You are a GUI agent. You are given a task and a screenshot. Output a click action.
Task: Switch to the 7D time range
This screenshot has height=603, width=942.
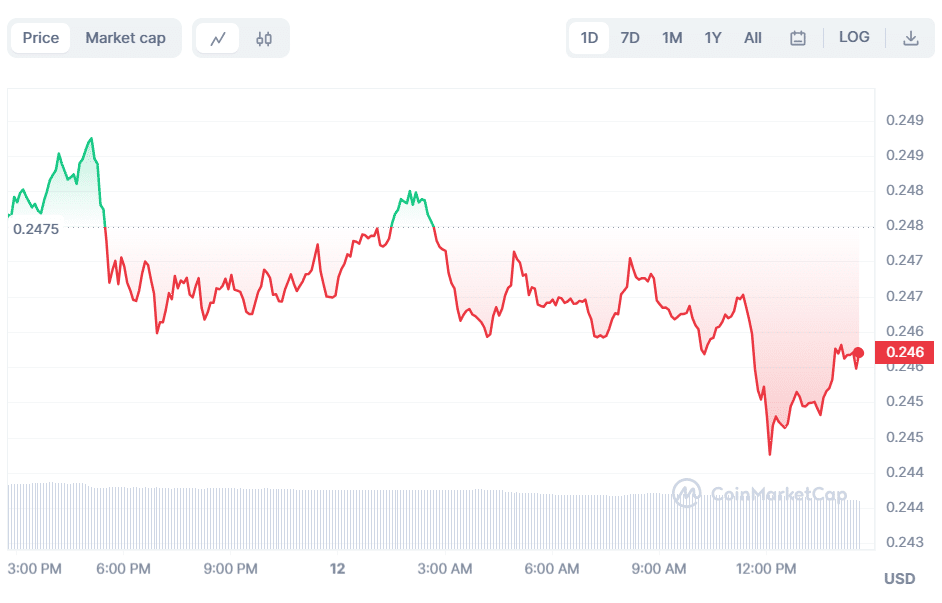click(x=630, y=37)
